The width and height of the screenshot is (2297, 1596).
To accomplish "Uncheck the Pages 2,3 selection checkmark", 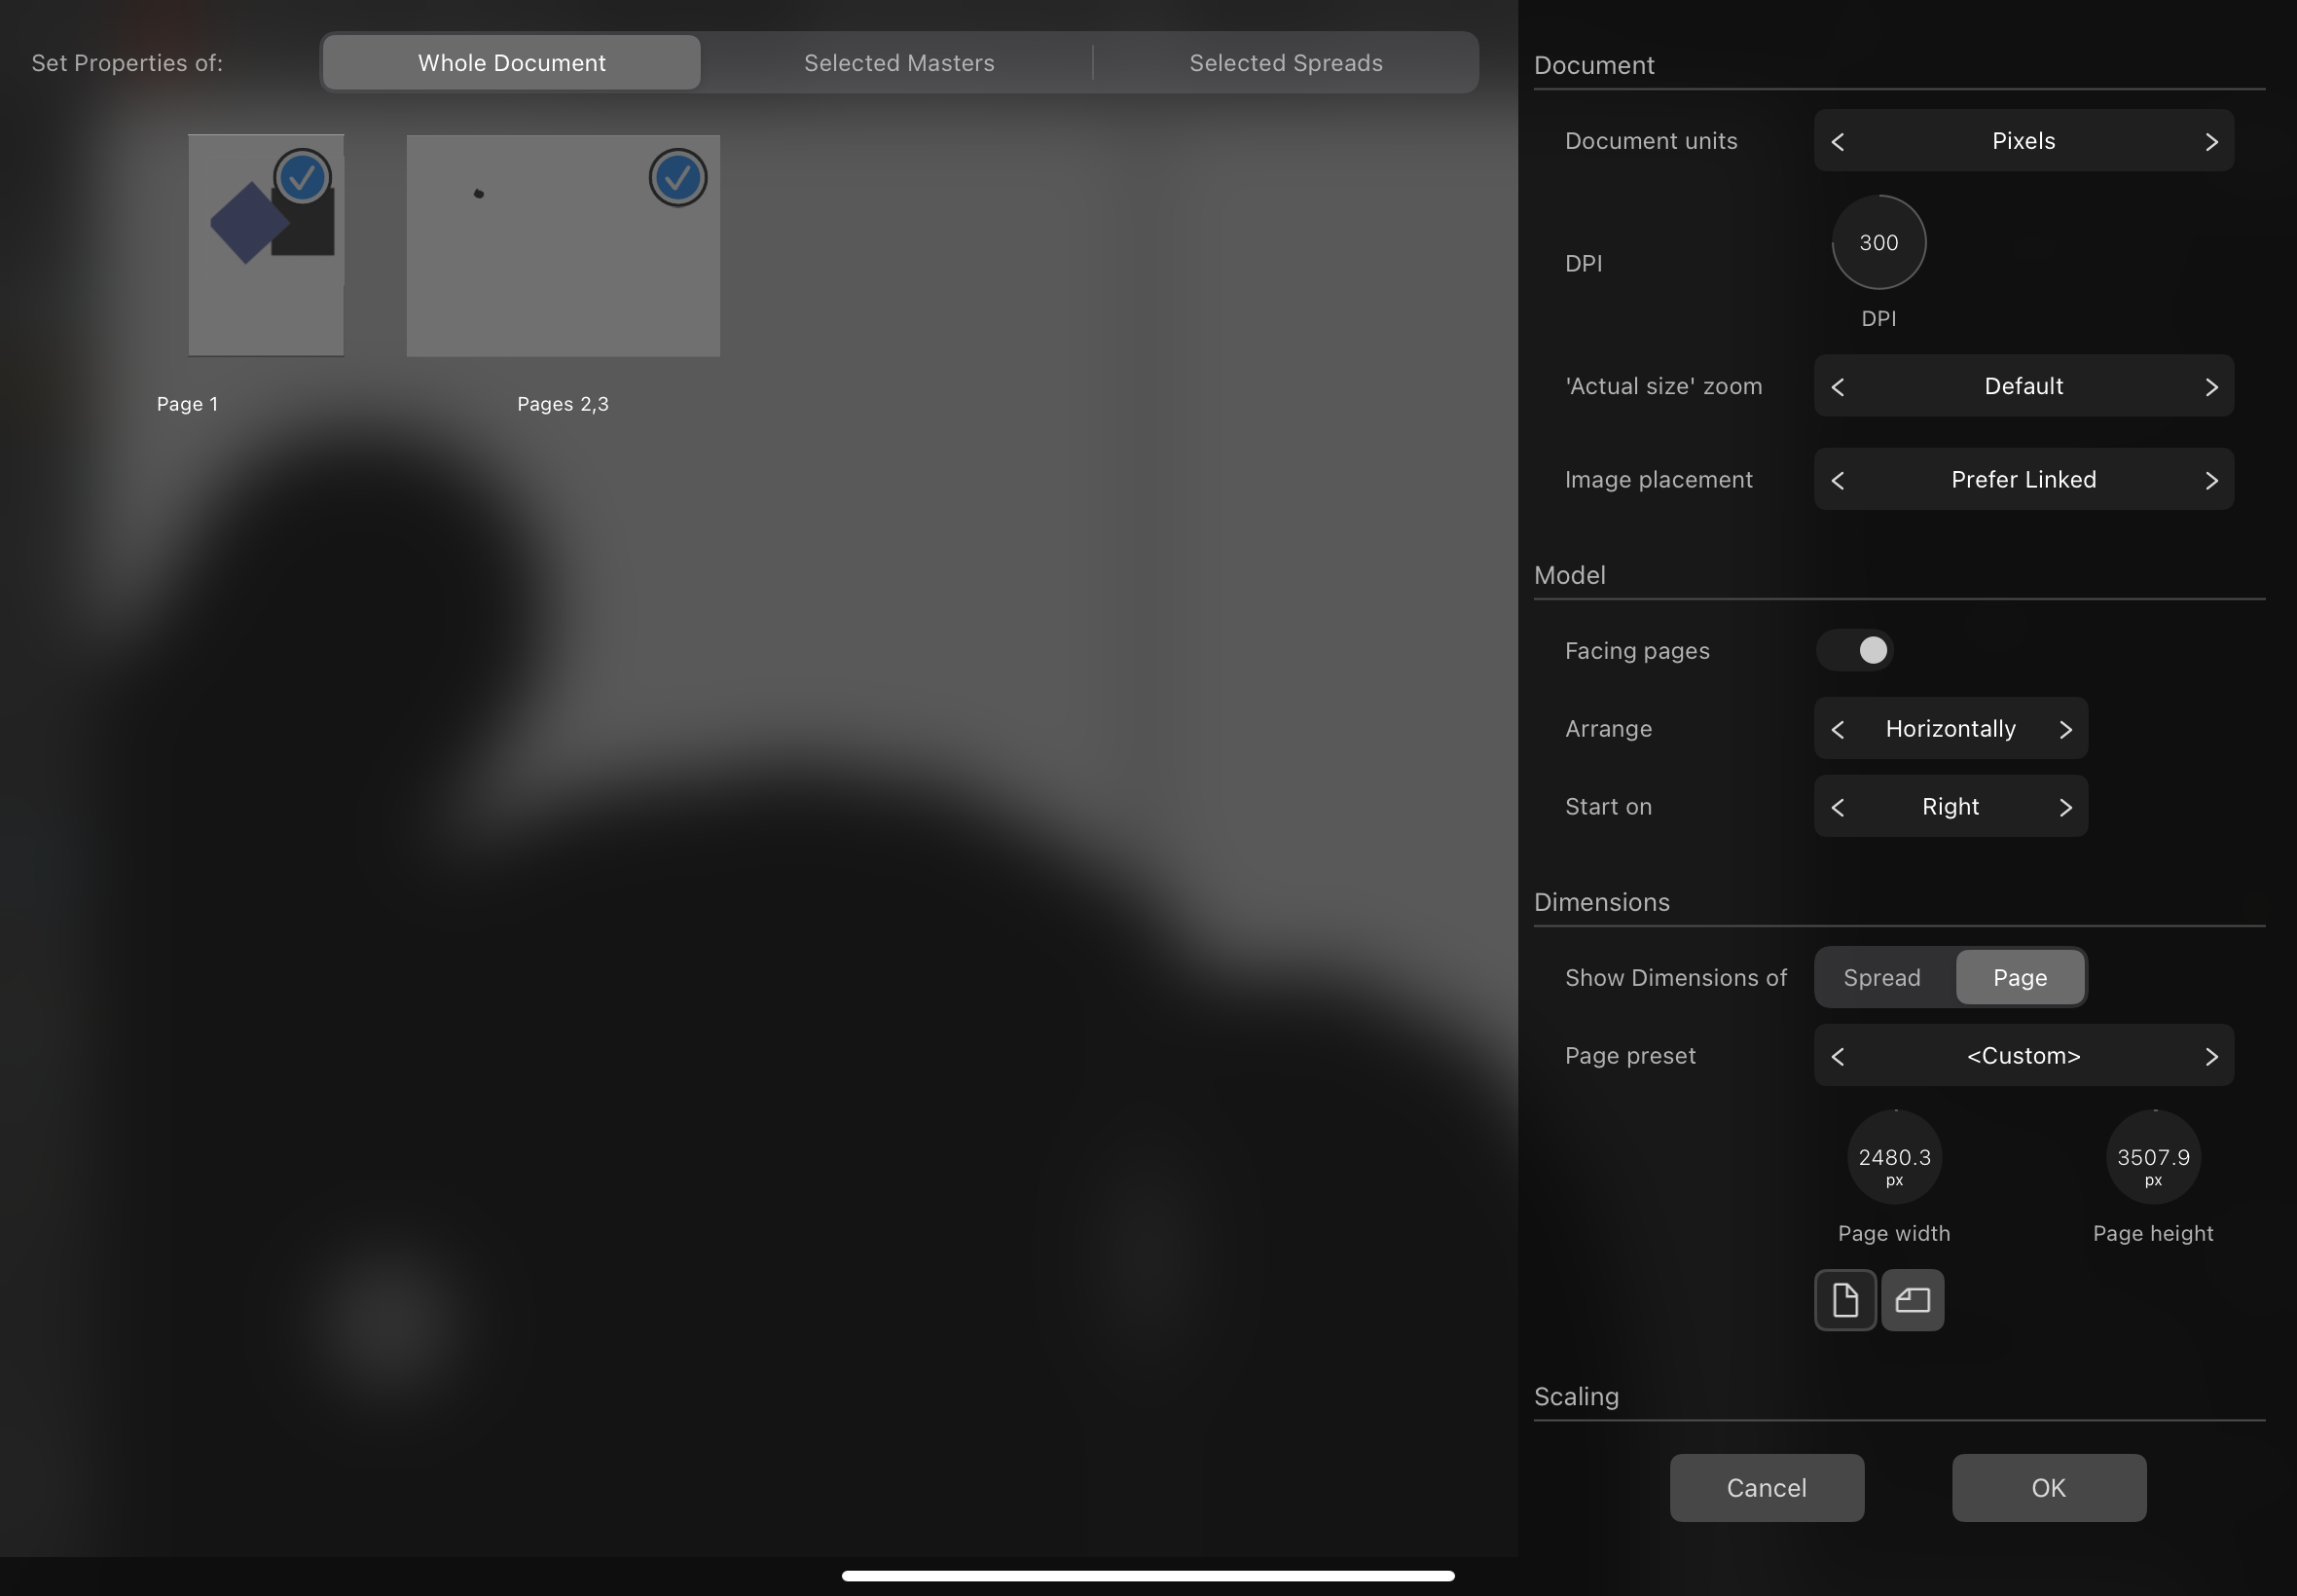I will [678, 178].
